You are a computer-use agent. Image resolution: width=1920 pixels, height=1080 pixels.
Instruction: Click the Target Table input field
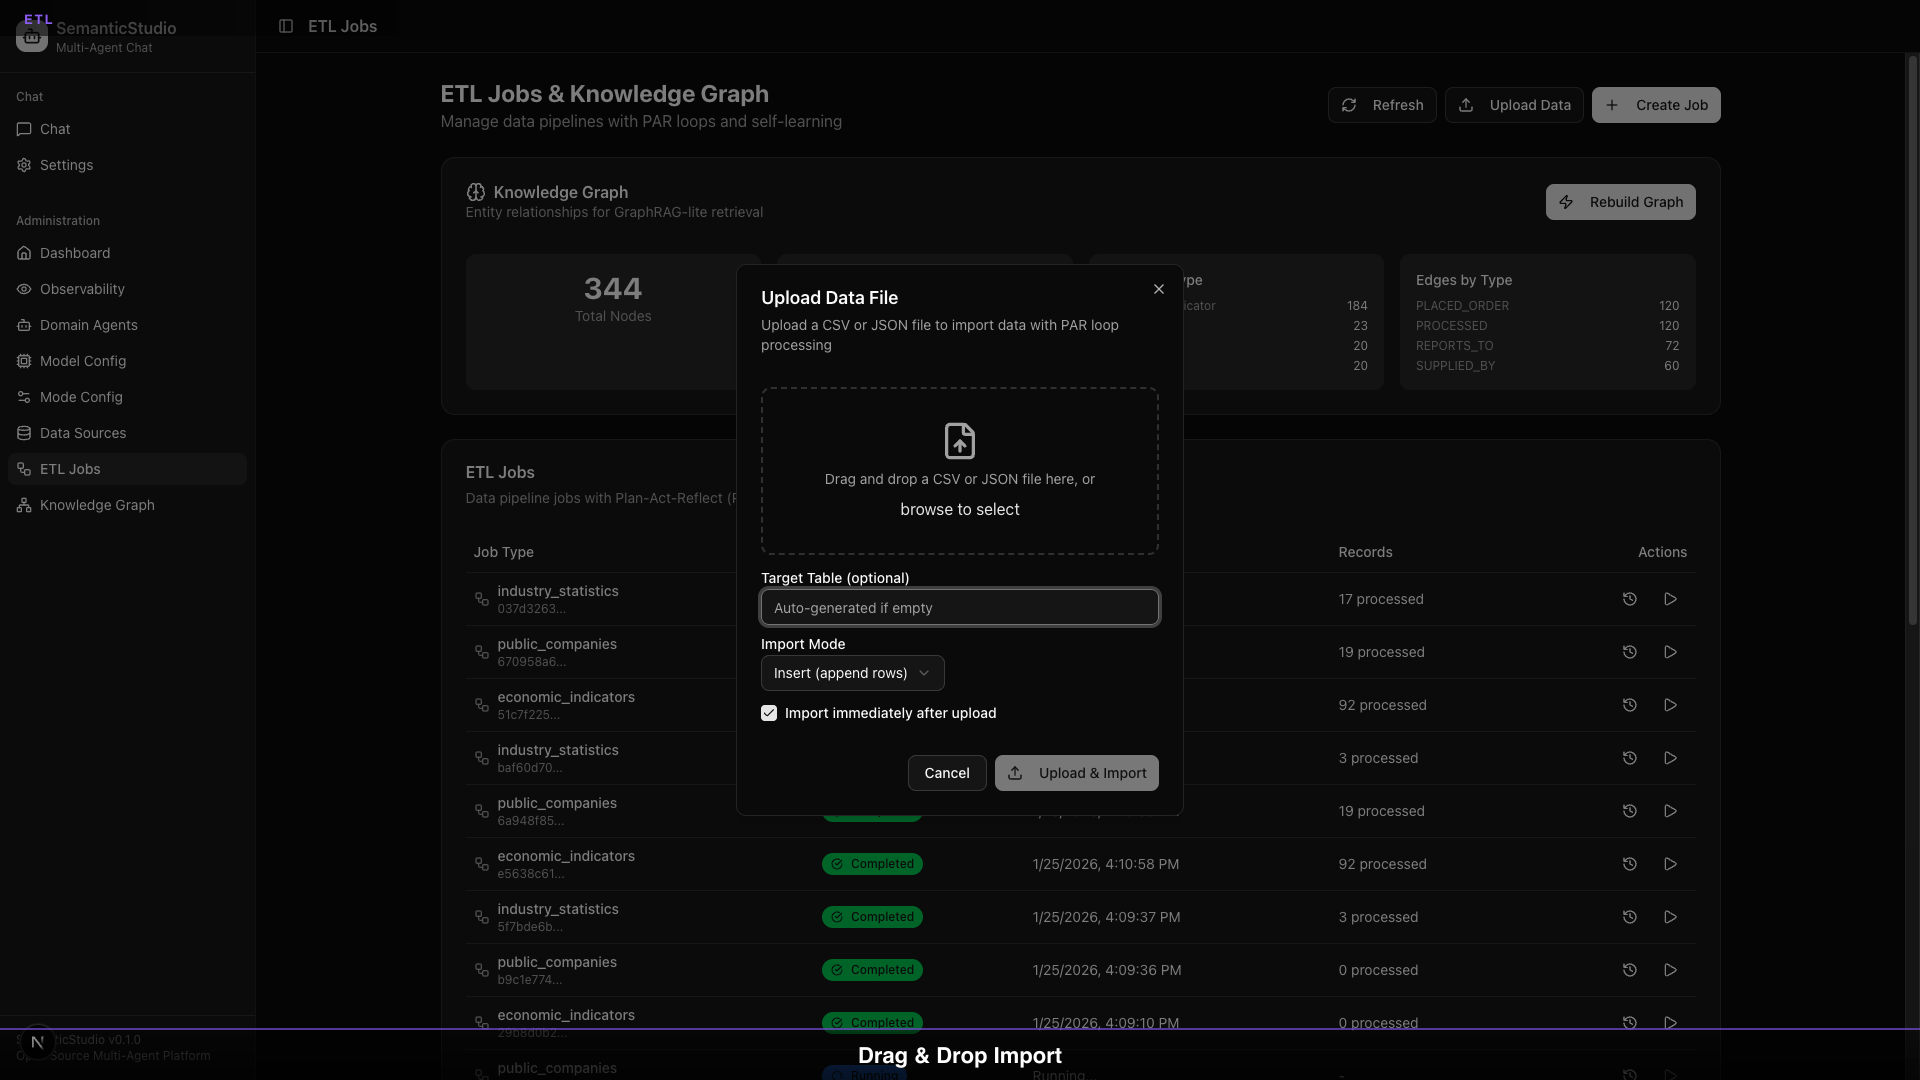(x=959, y=607)
